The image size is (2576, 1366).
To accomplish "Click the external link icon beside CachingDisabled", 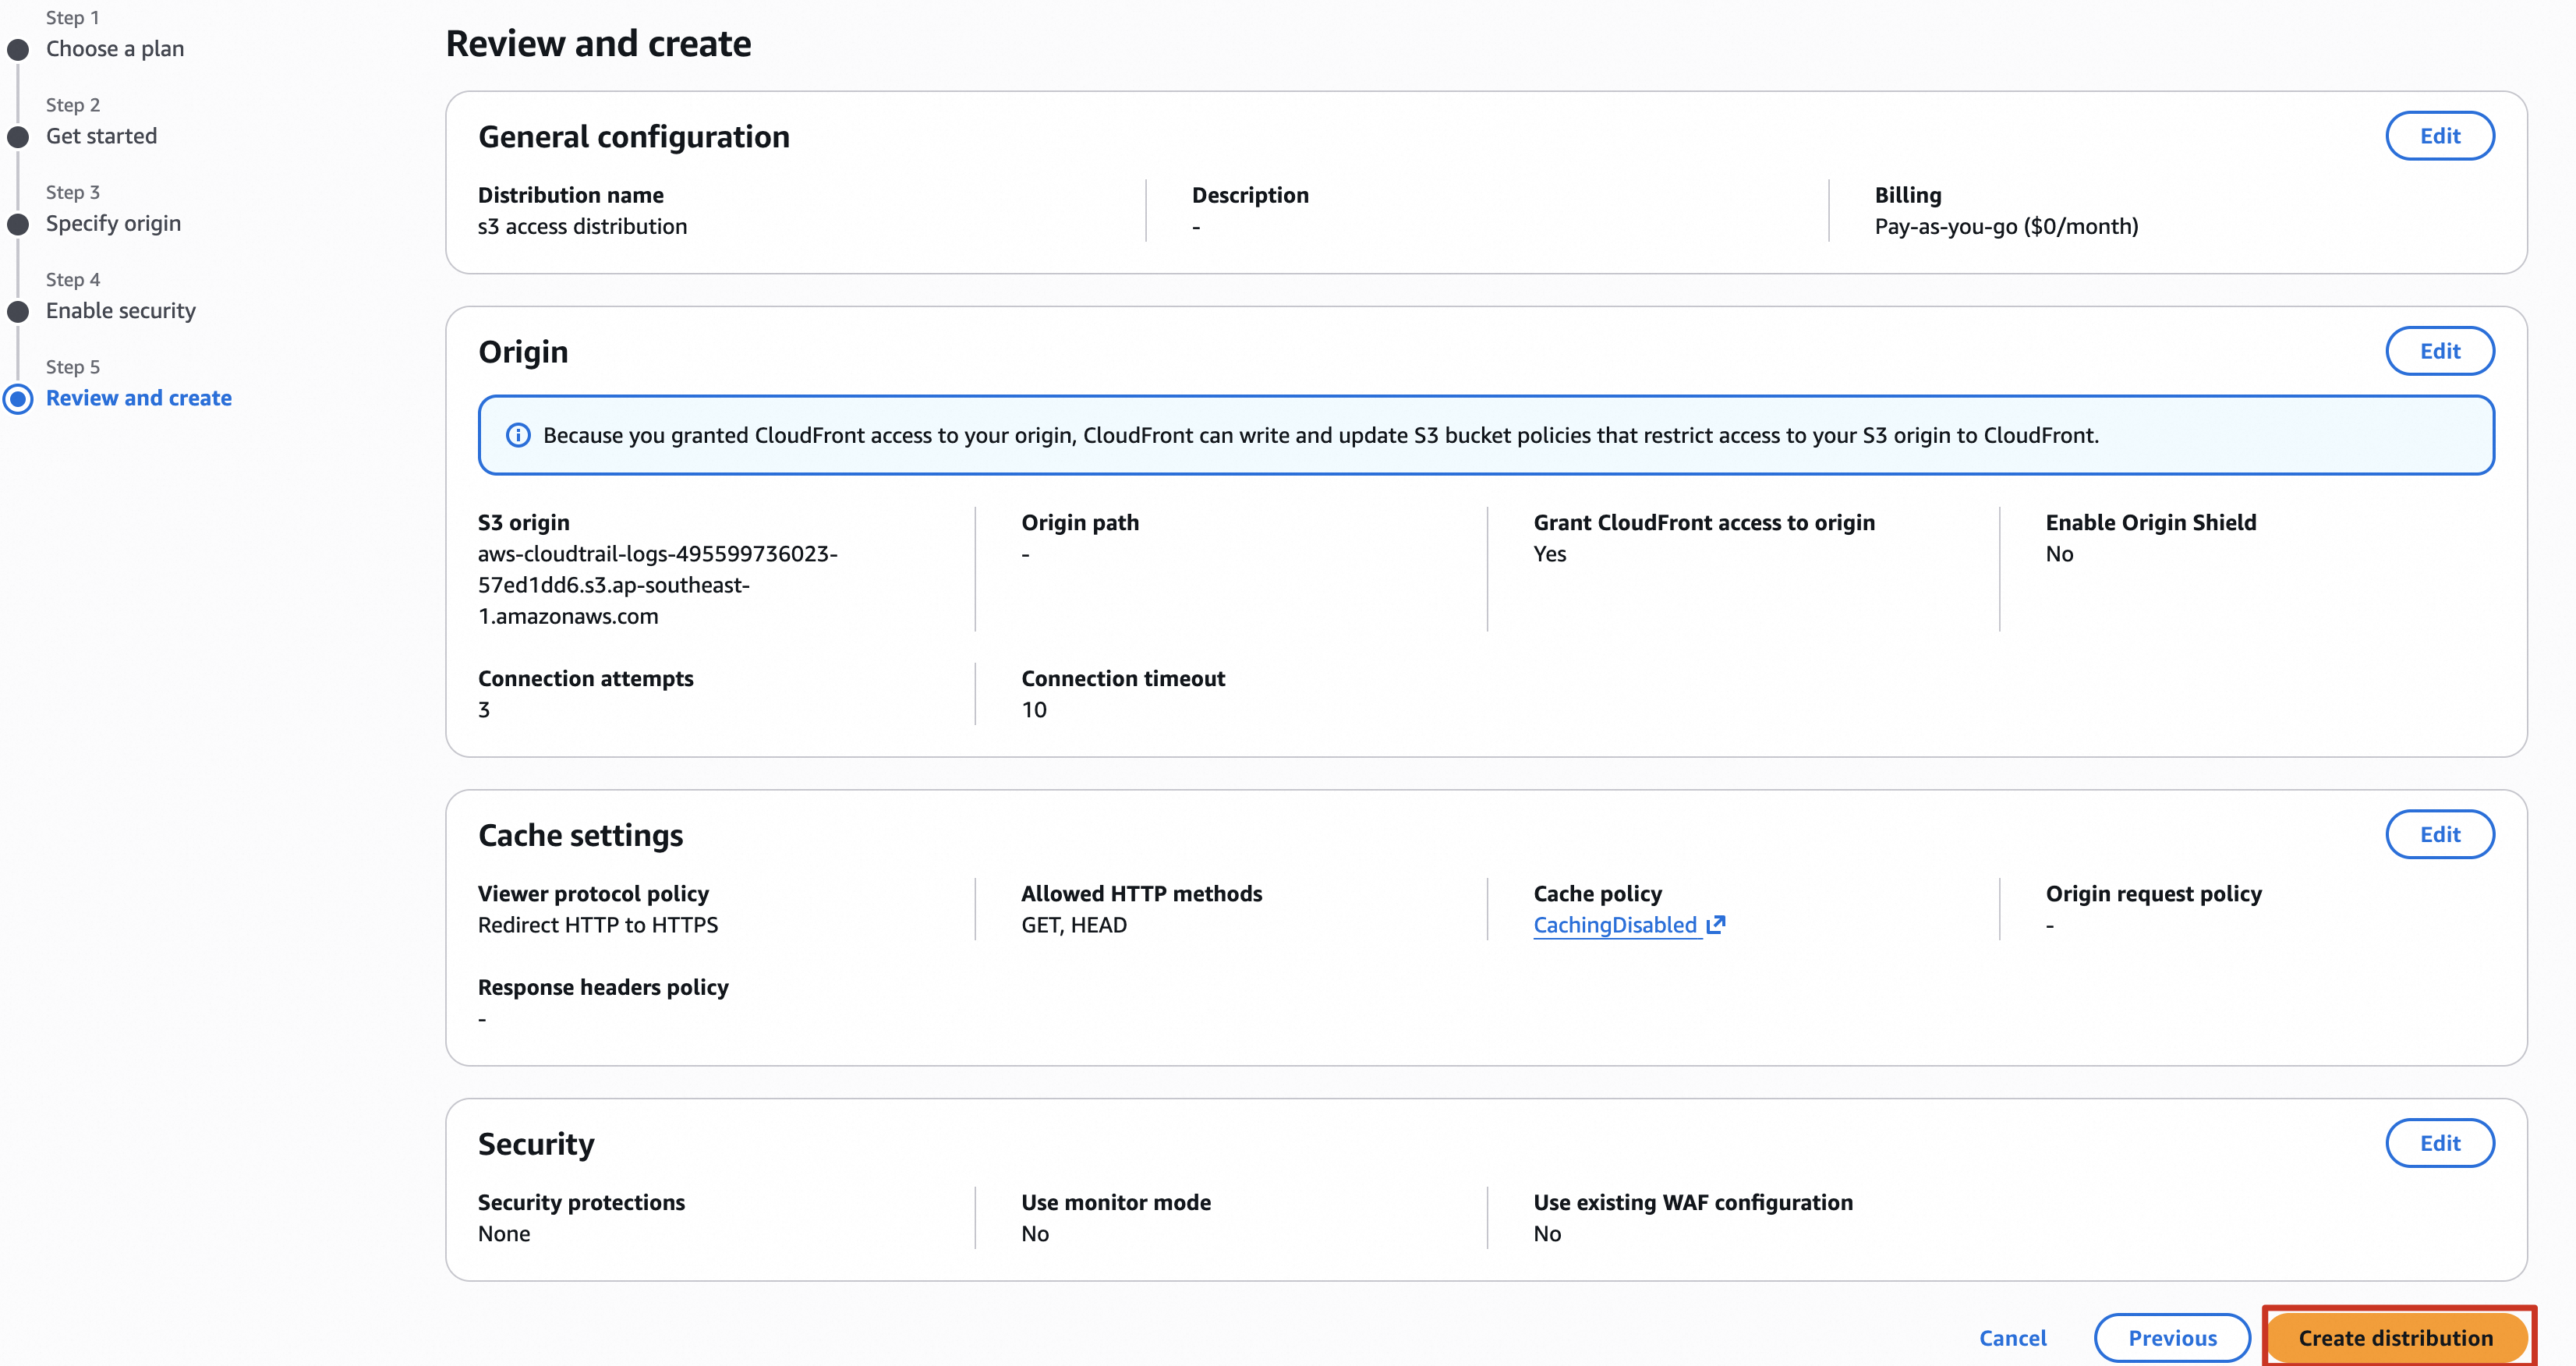I will 1716,925.
